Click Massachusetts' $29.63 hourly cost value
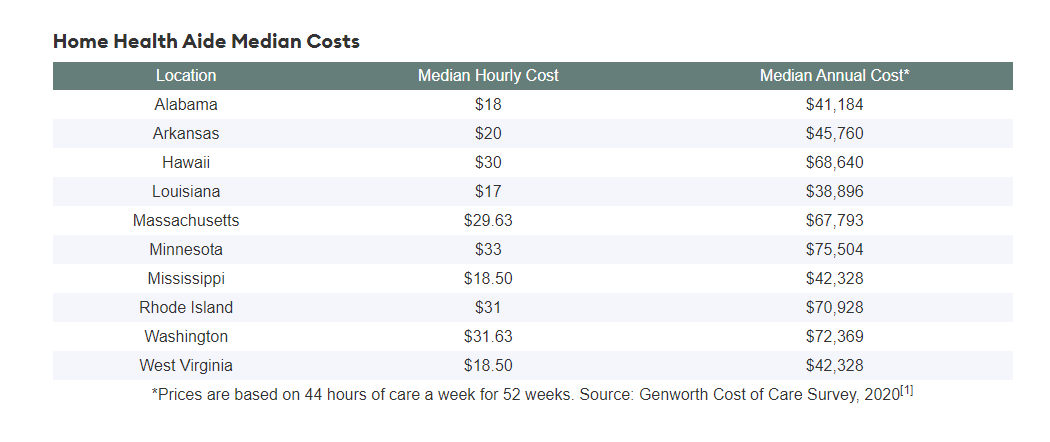The height and width of the screenshot is (442, 1050). [x=488, y=220]
